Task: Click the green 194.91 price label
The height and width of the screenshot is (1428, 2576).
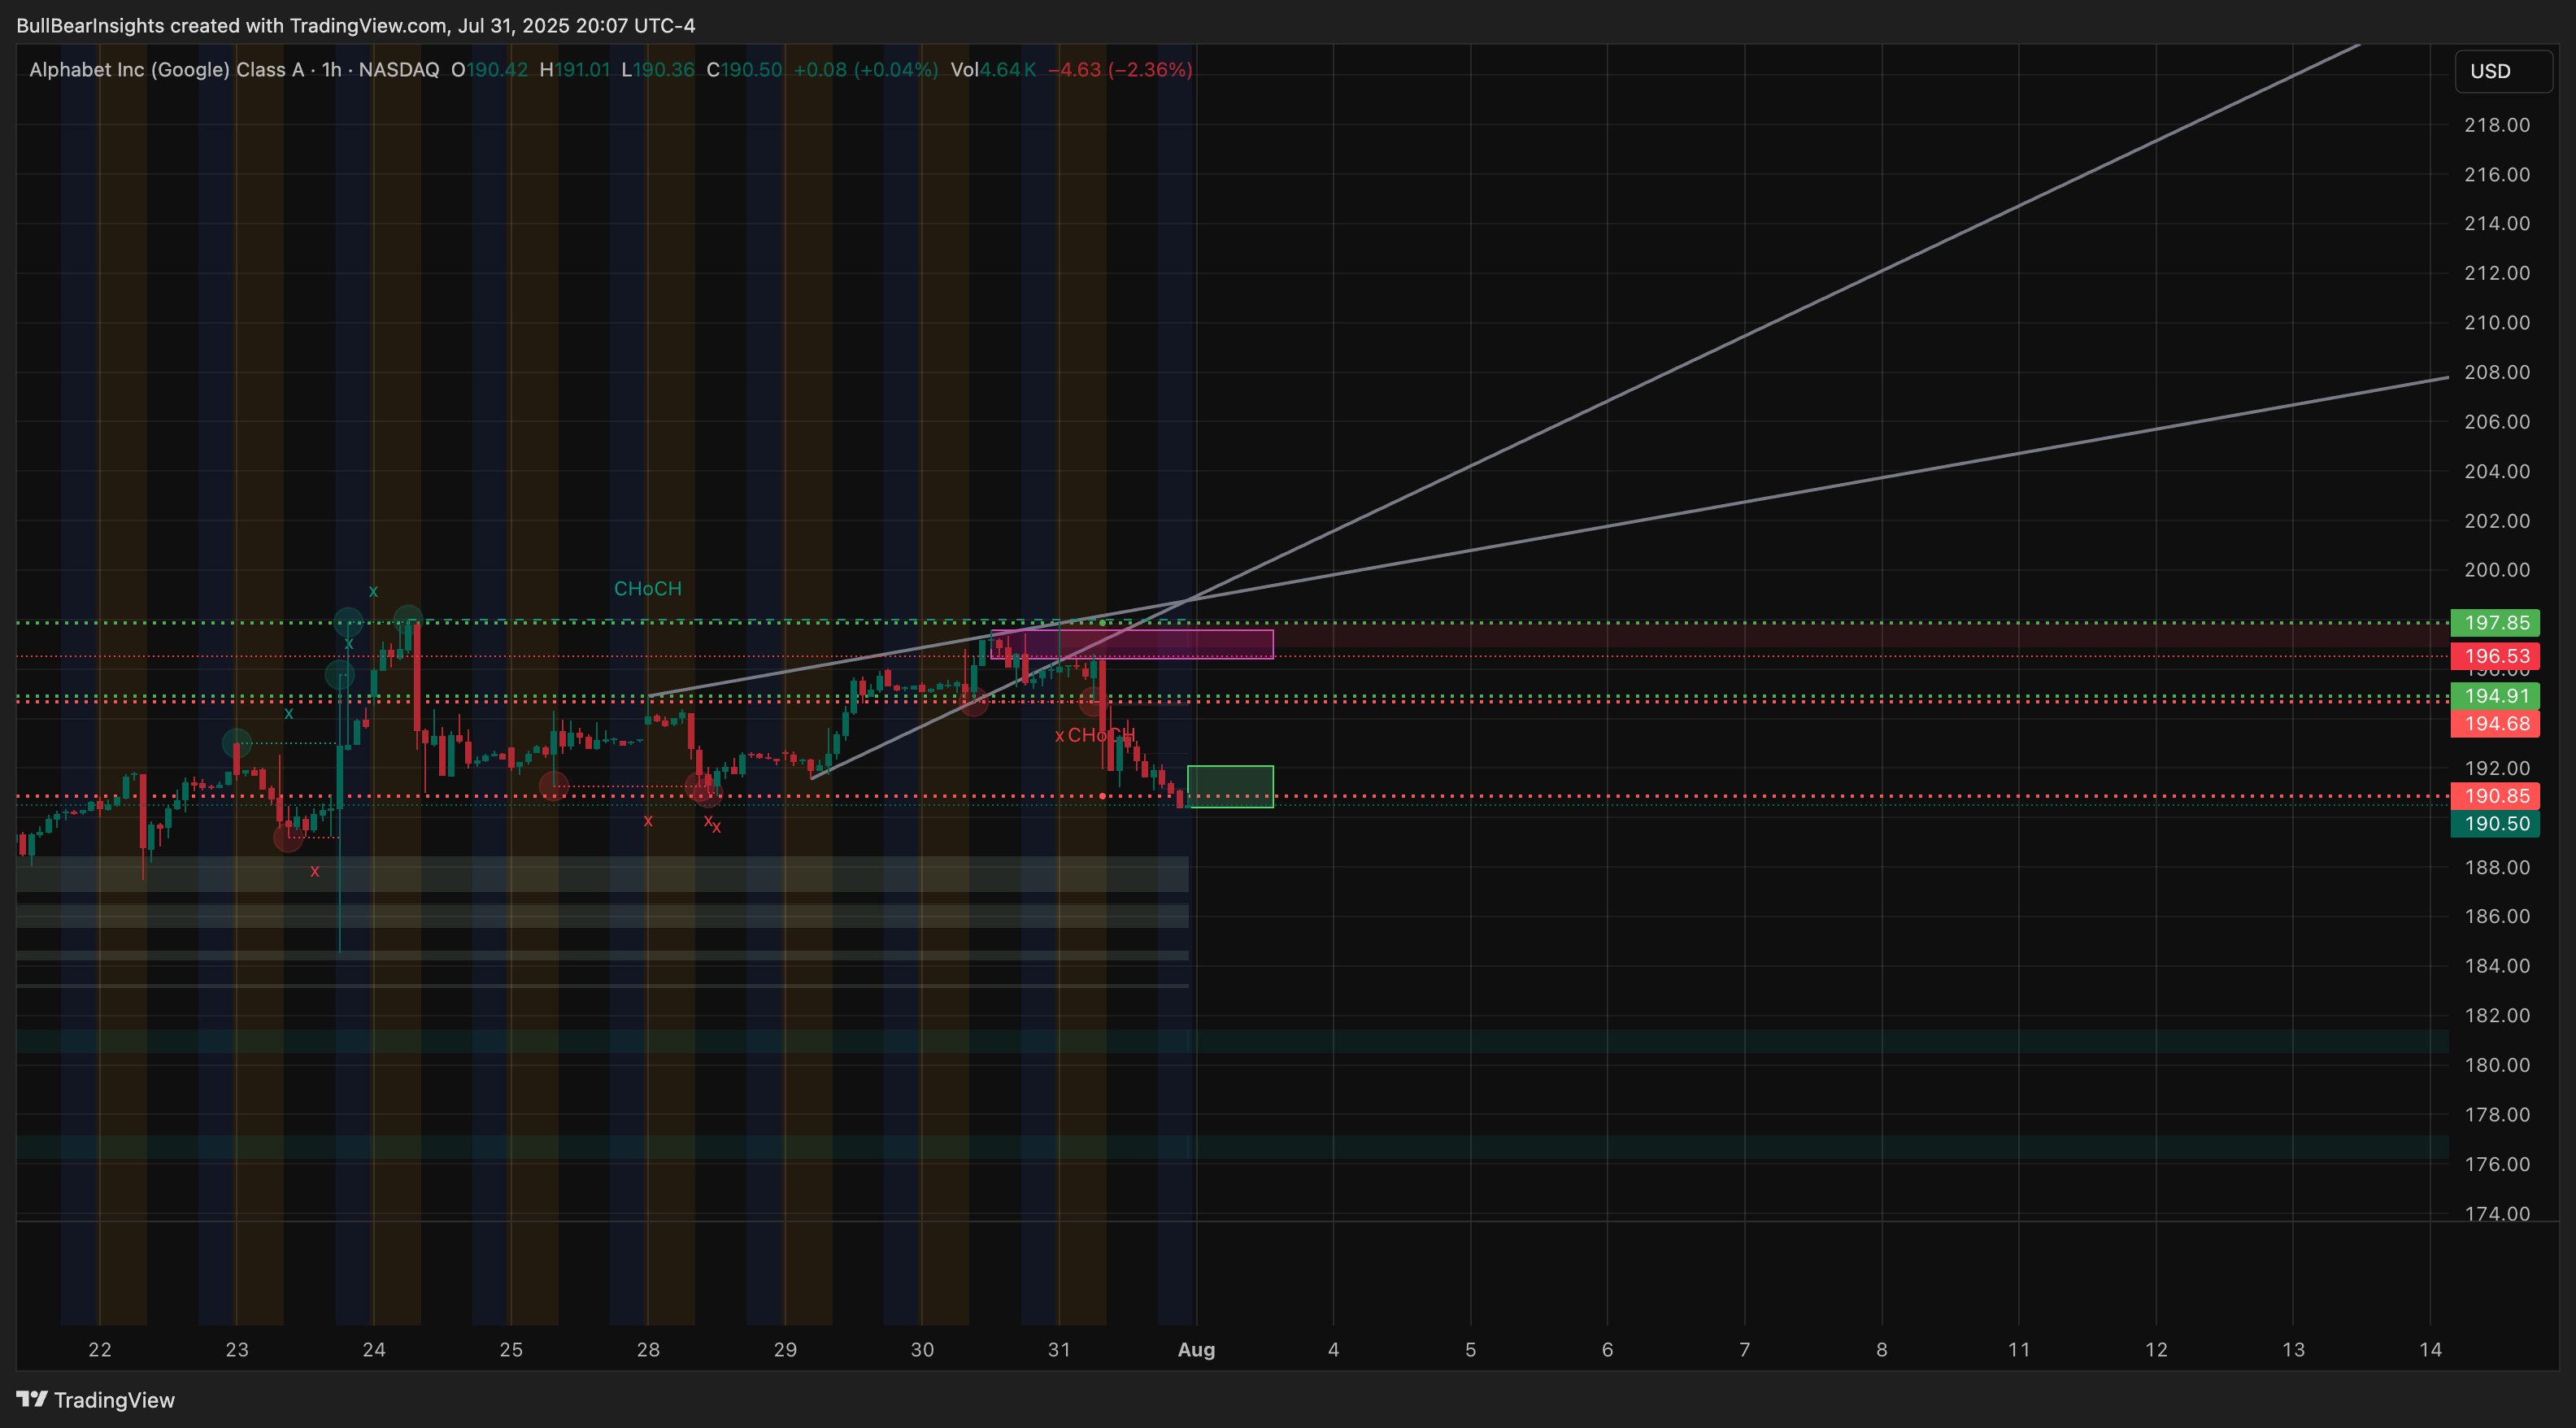Action: pyautogui.click(x=2495, y=696)
